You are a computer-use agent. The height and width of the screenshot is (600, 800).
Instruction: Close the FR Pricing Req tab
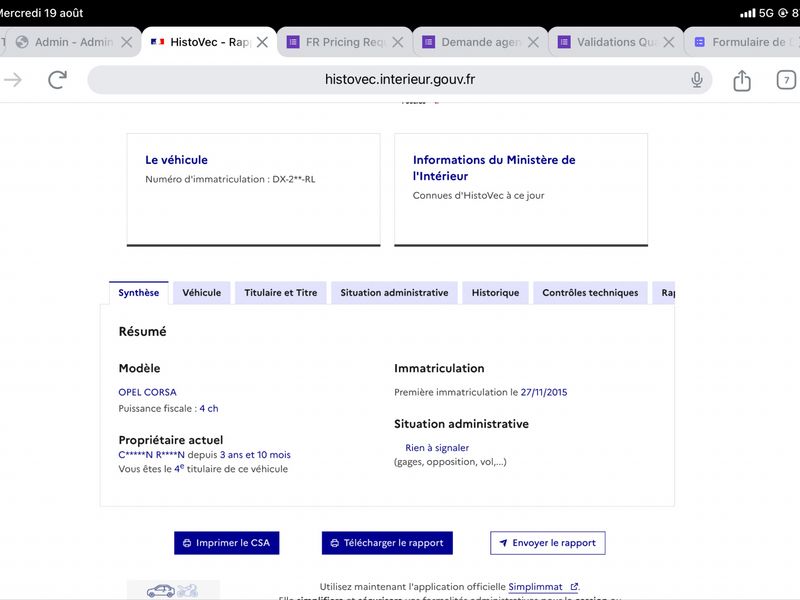point(397,42)
